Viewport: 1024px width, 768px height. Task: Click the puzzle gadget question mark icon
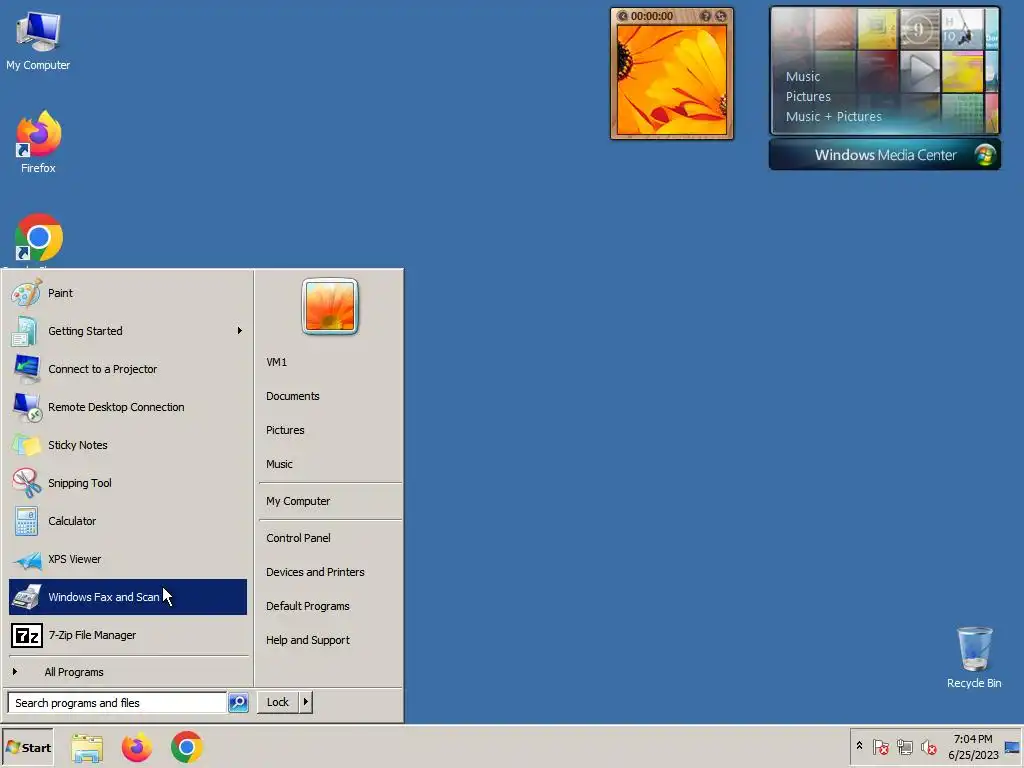click(x=705, y=16)
